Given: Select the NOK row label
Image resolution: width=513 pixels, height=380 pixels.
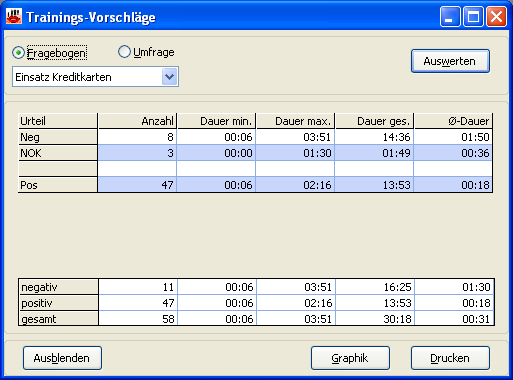Looking at the screenshot, I should pyautogui.click(x=58, y=153).
